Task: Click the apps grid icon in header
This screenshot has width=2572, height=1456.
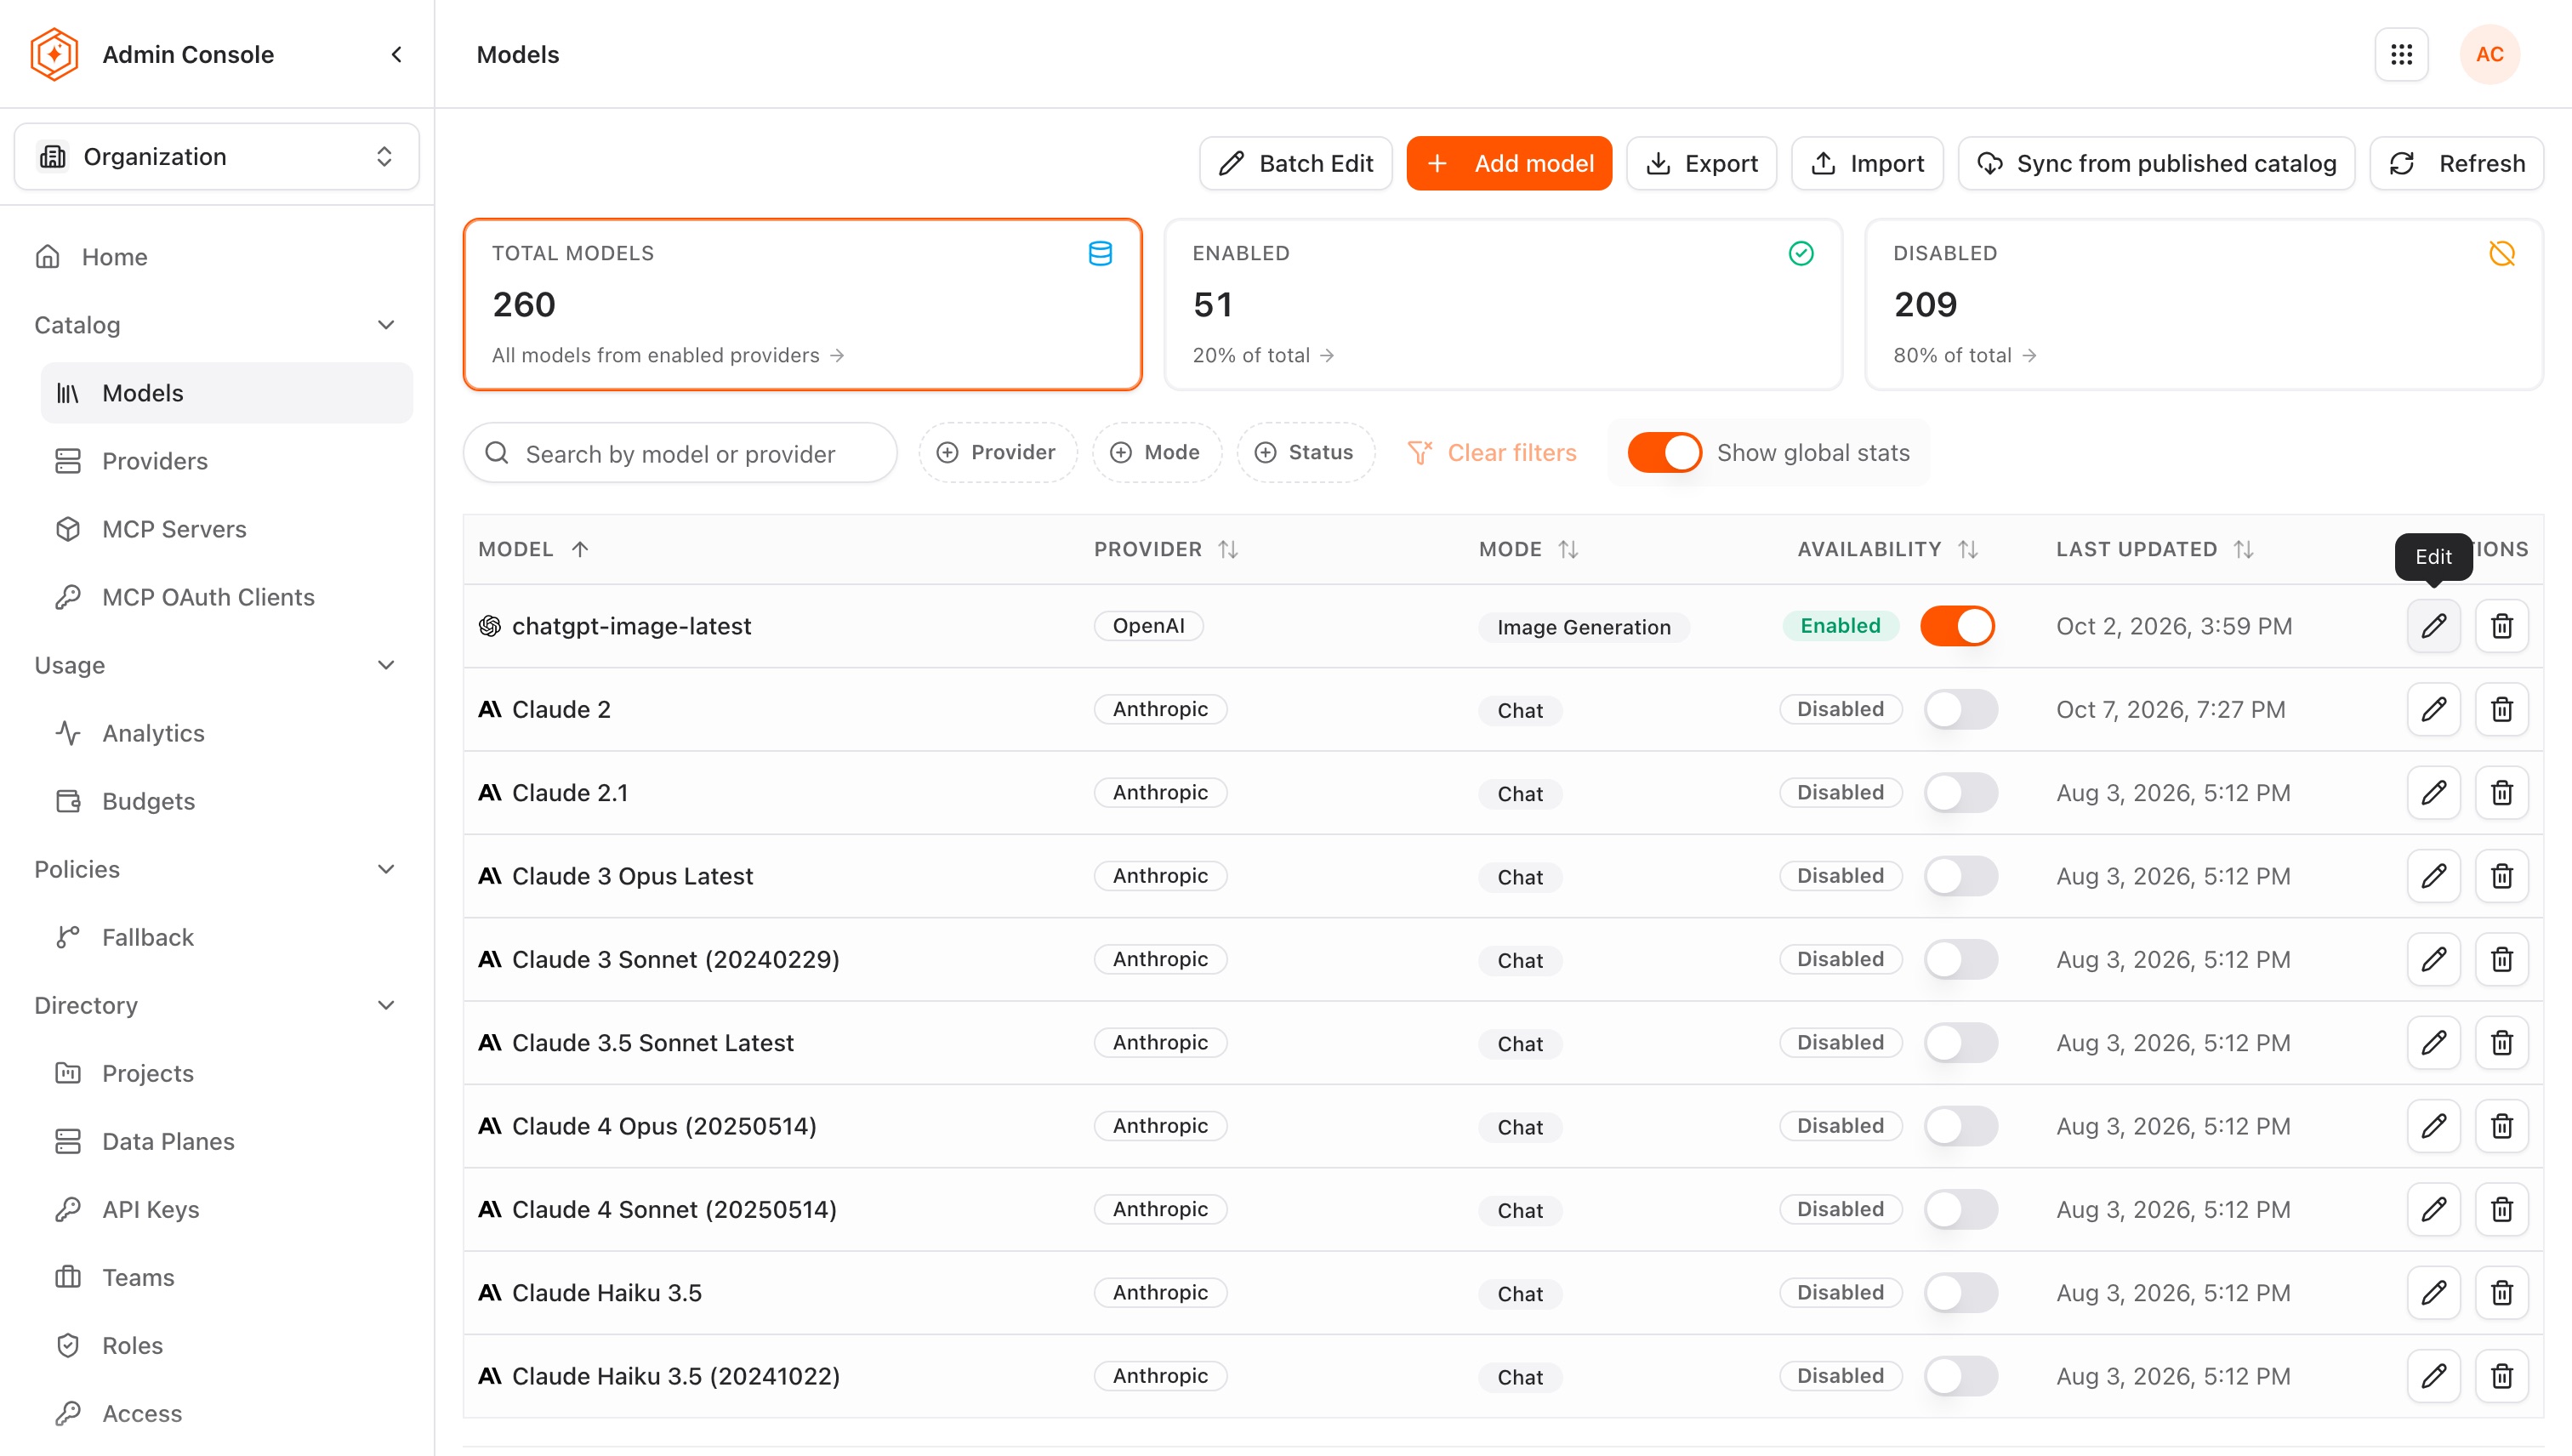Action: 2401,54
